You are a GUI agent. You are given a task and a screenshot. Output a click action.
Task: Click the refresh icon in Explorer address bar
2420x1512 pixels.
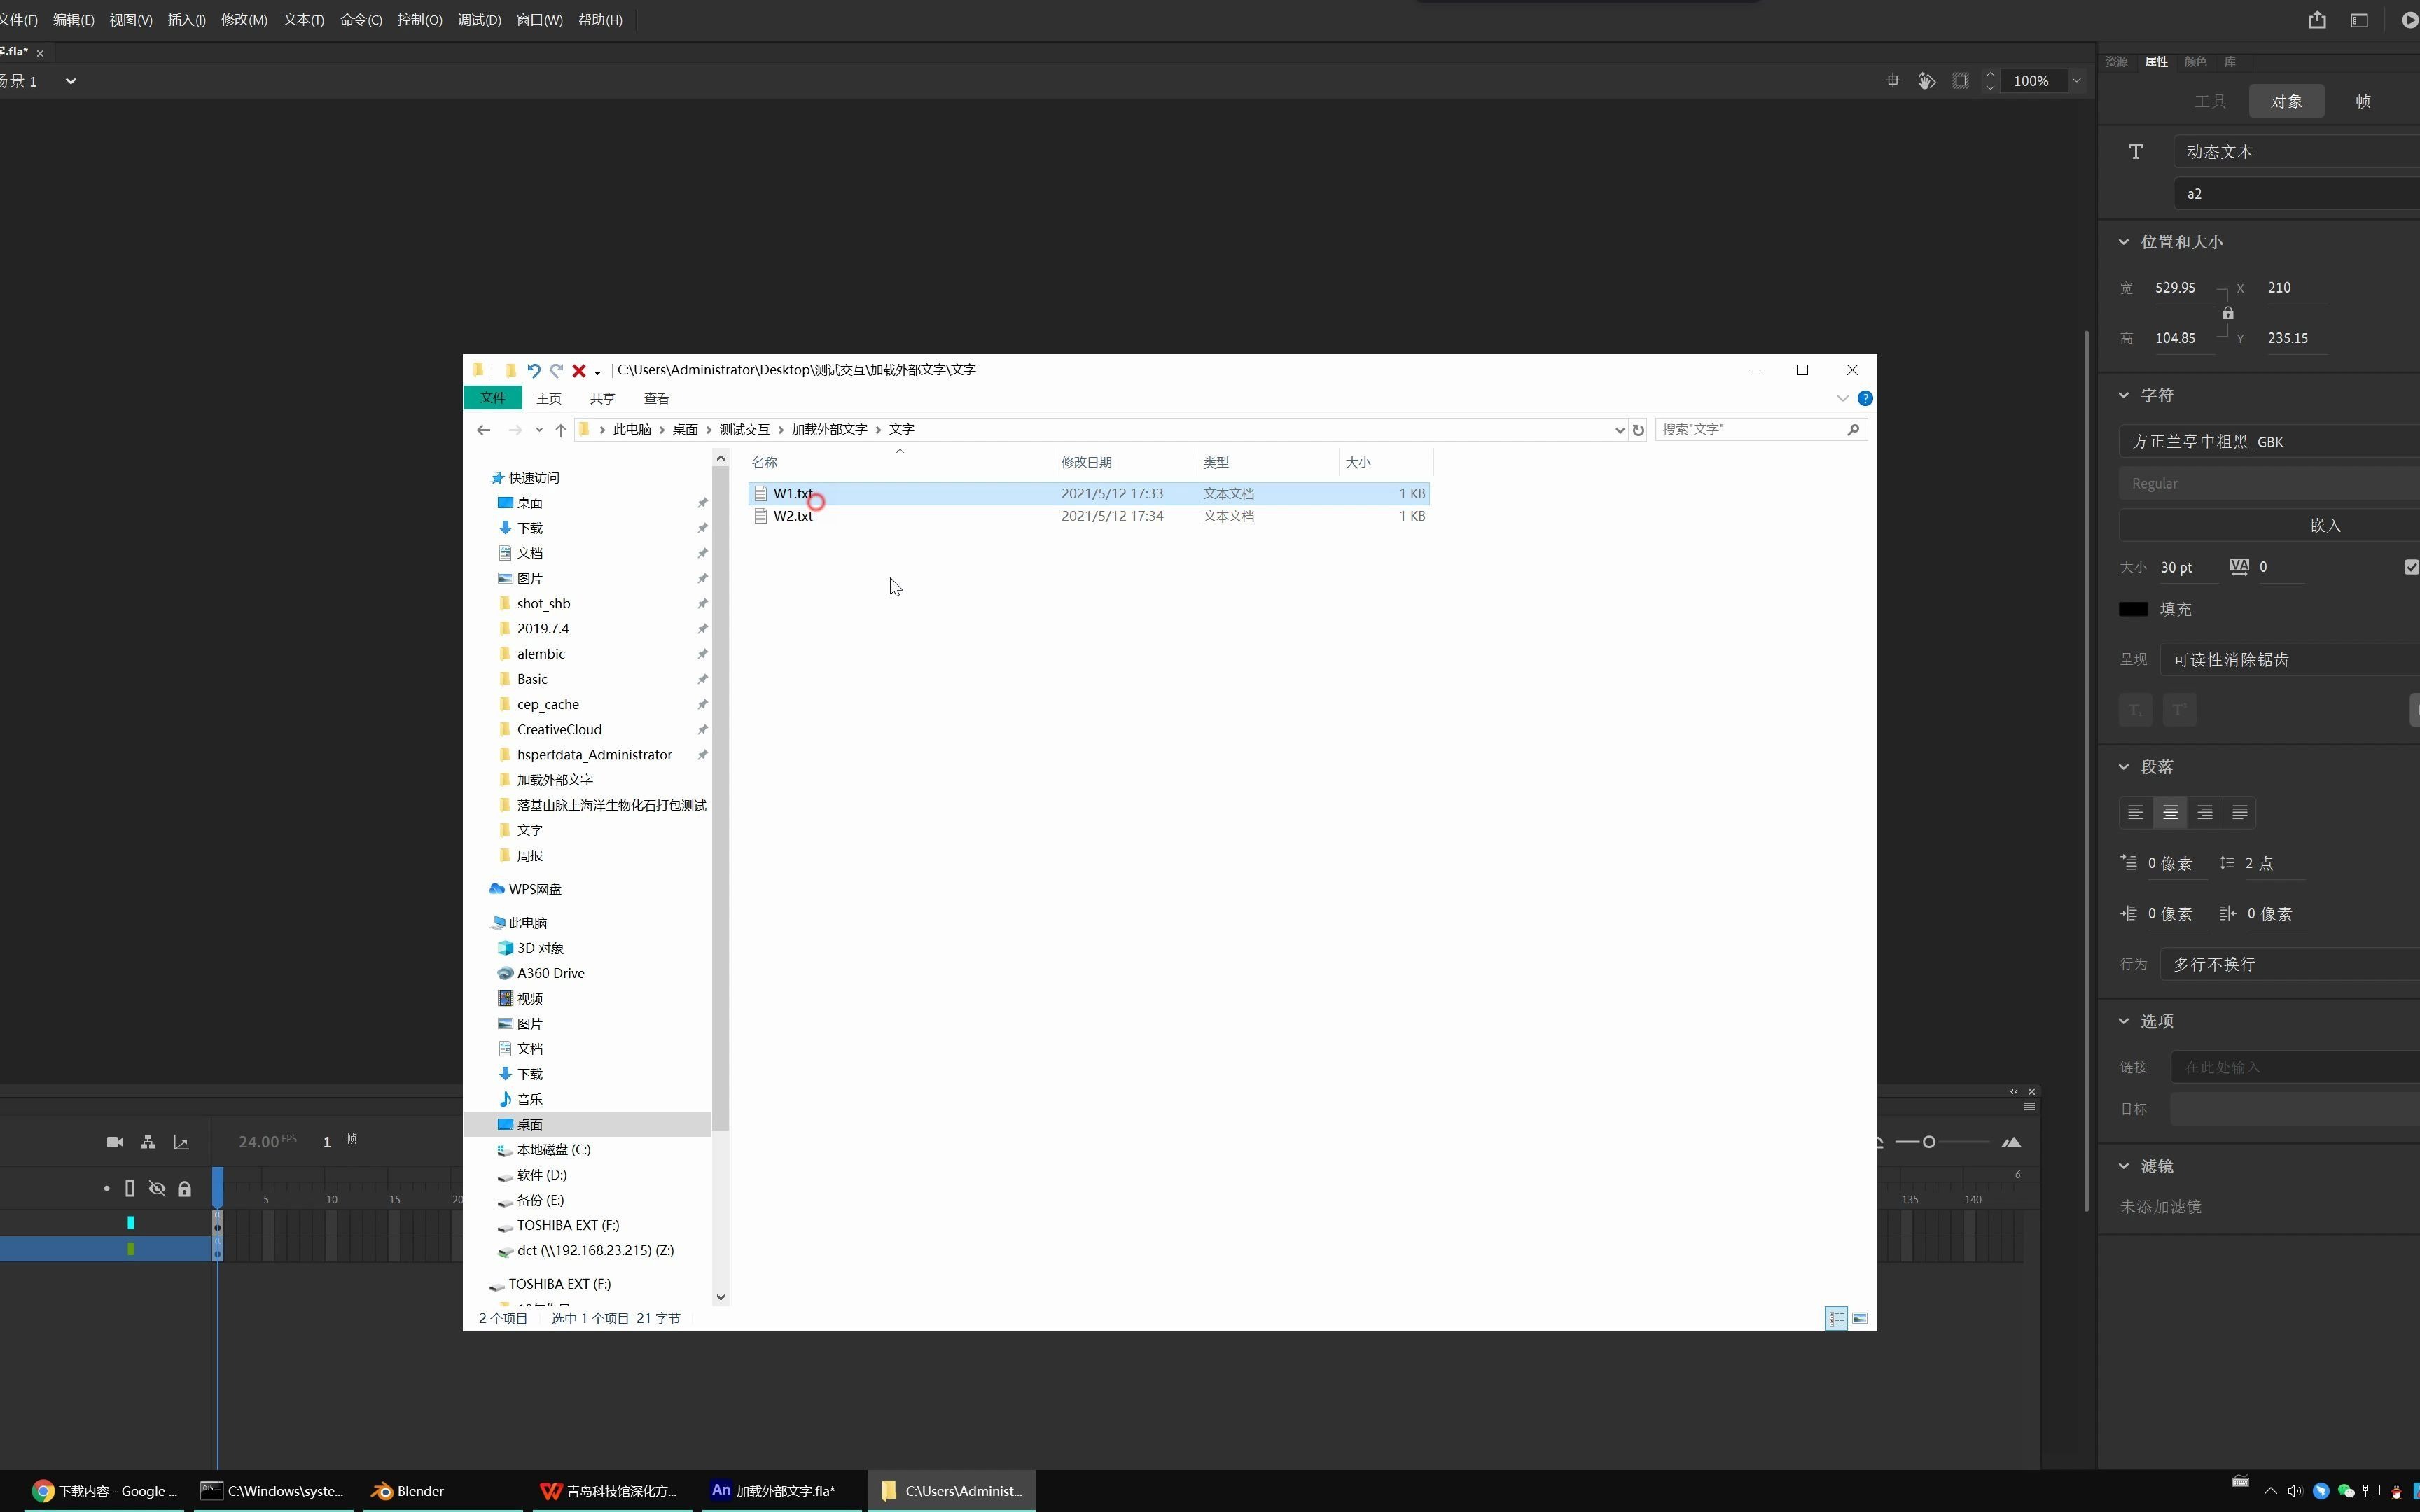pos(1638,430)
